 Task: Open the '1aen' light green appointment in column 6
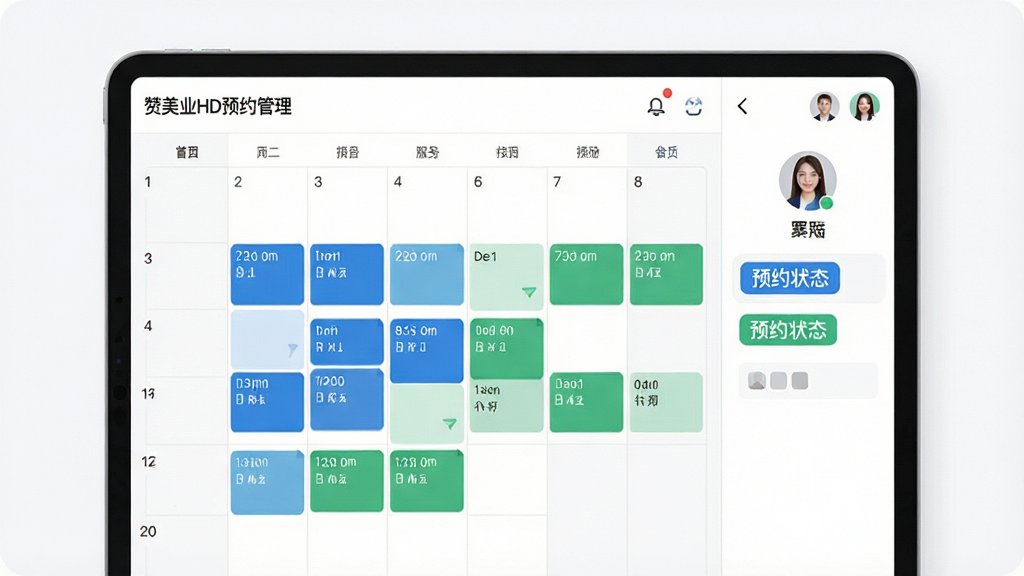(506, 406)
